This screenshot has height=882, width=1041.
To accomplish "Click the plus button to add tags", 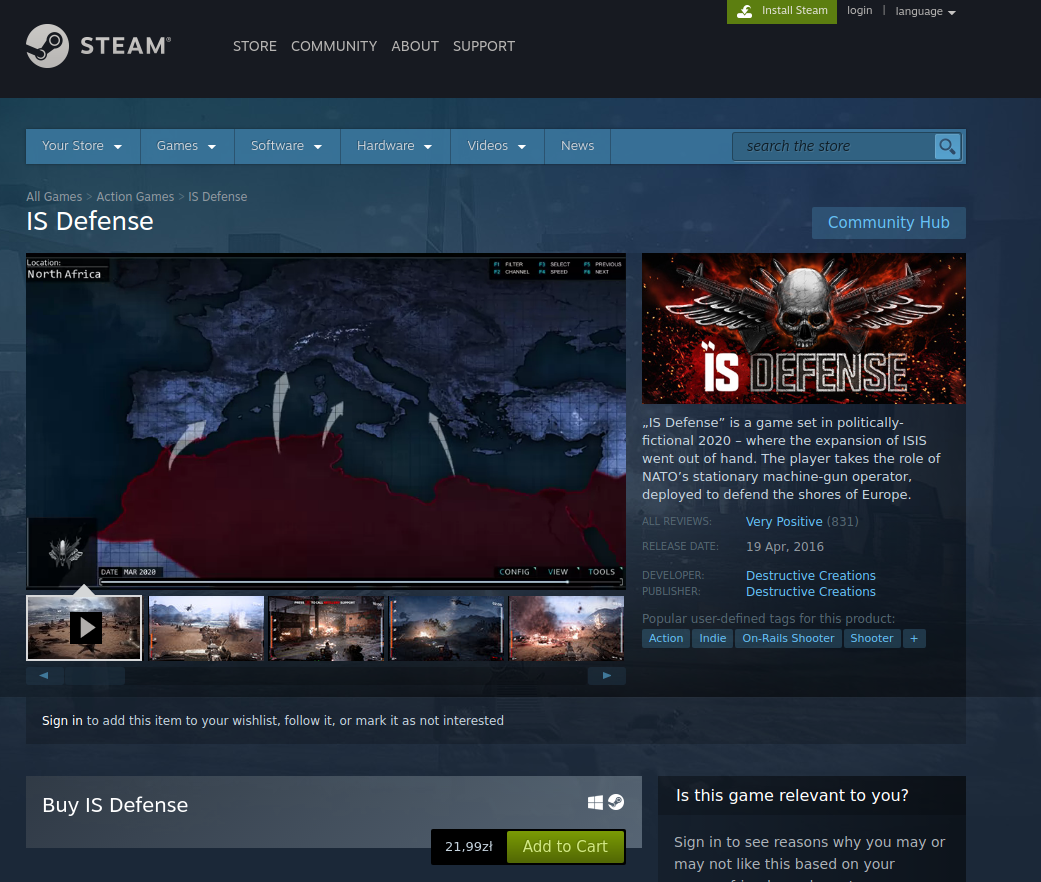I will click(913, 638).
